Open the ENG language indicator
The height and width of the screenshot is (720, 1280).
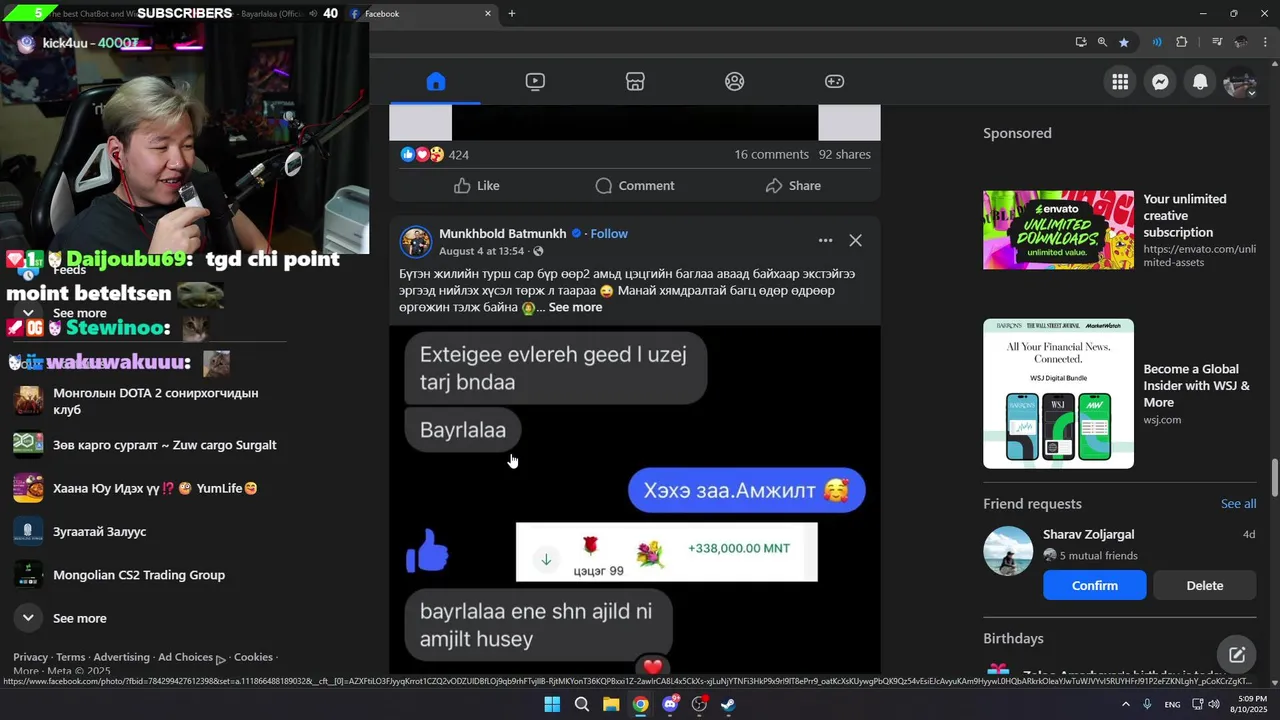click(x=1172, y=705)
